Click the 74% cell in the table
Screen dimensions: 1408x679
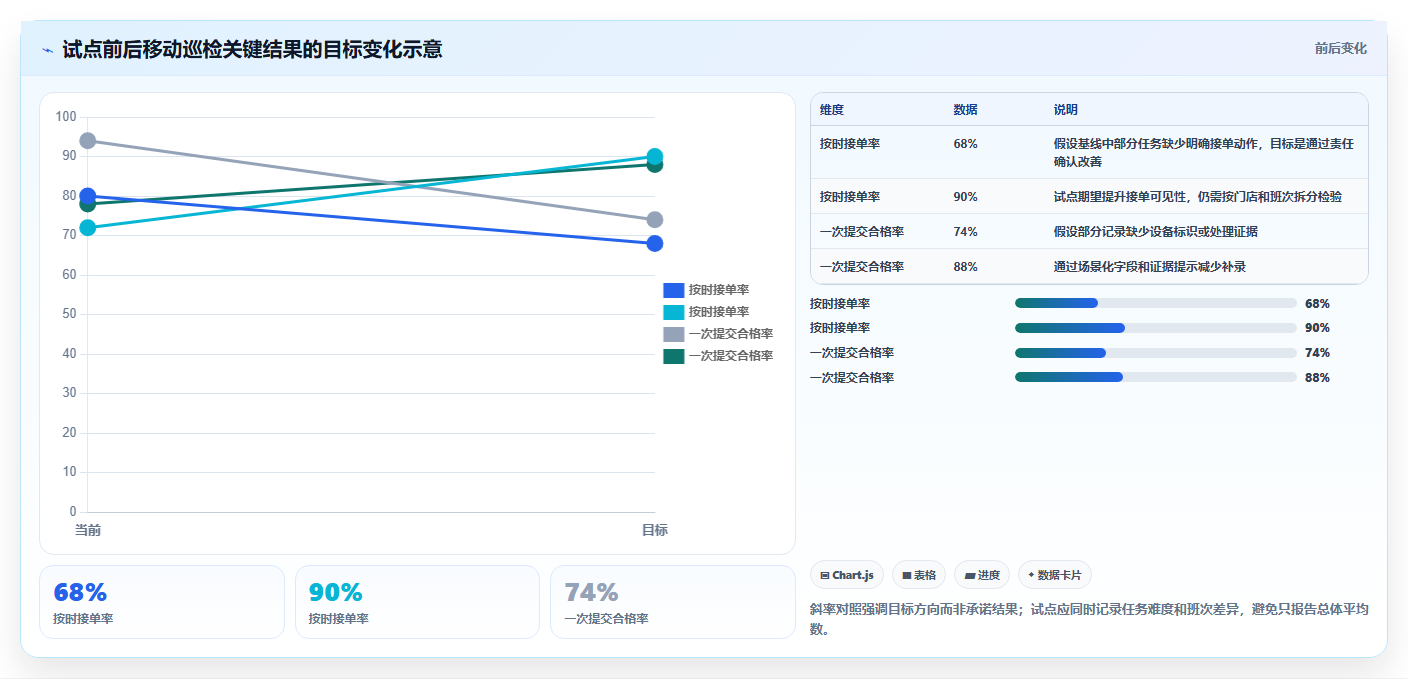click(966, 232)
